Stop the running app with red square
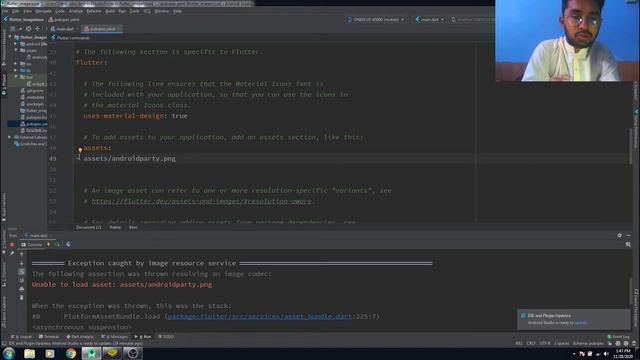This screenshot has height=360, width=640. (12, 244)
